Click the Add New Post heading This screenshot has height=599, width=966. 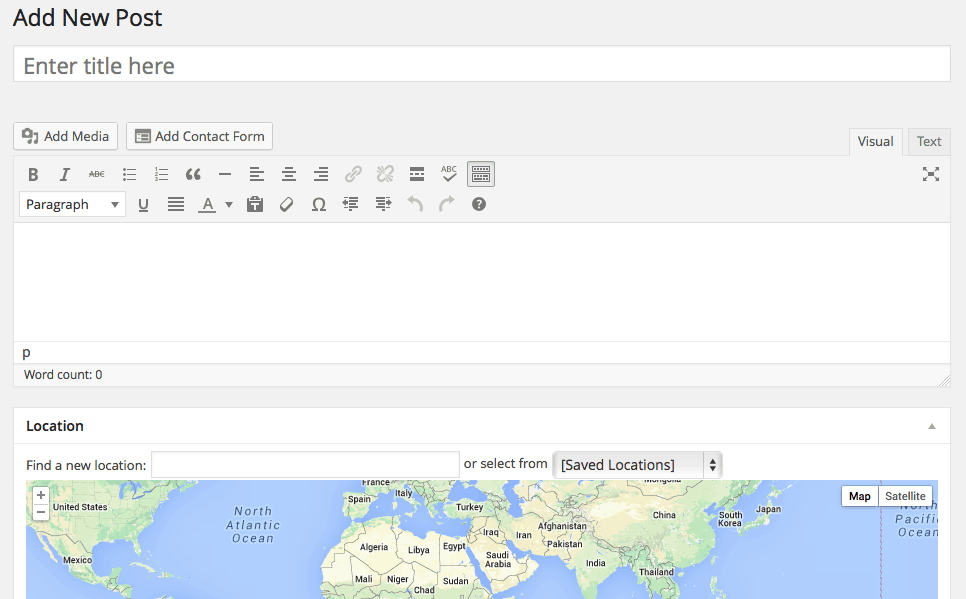click(87, 17)
